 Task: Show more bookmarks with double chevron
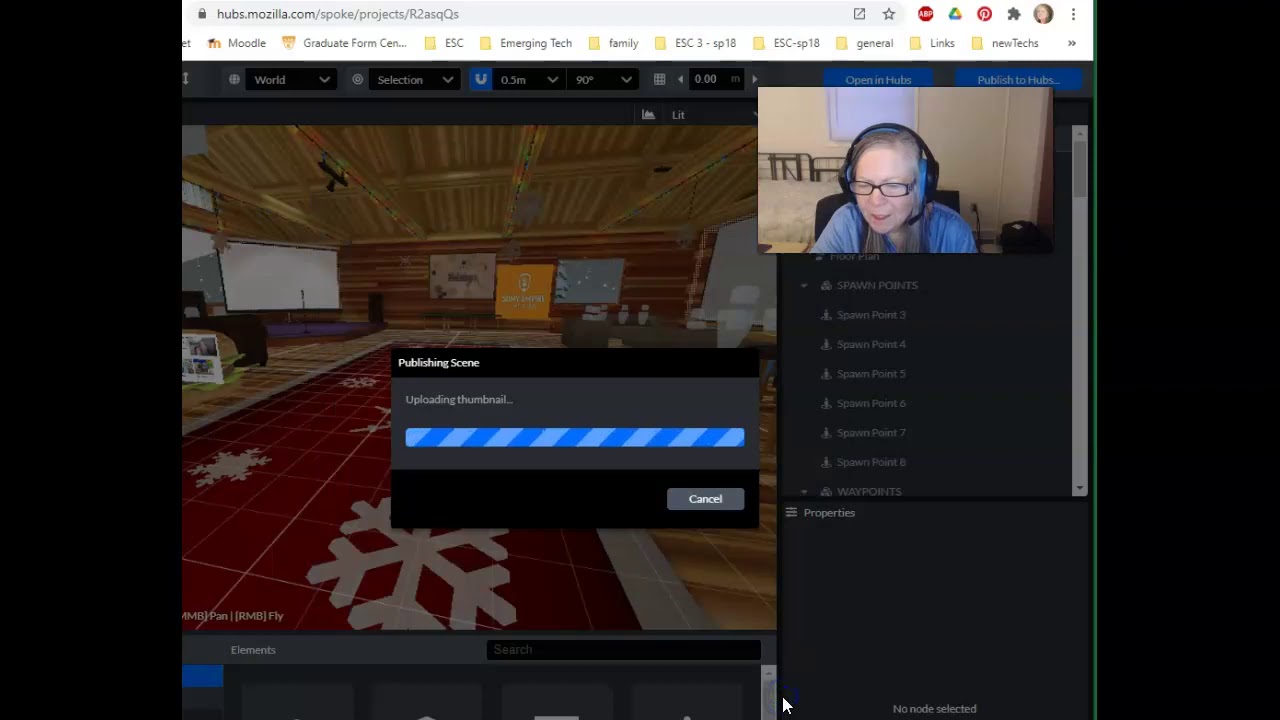tap(1072, 43)
